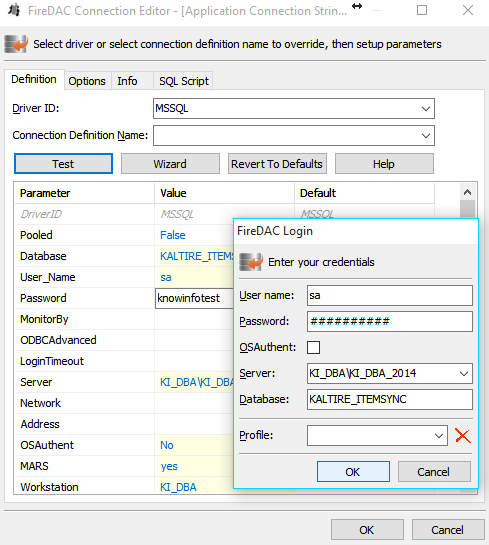Toggle the OSAuthent checkbox in login dialog
This screenshot has height=545, width=489.
point(313,347)
